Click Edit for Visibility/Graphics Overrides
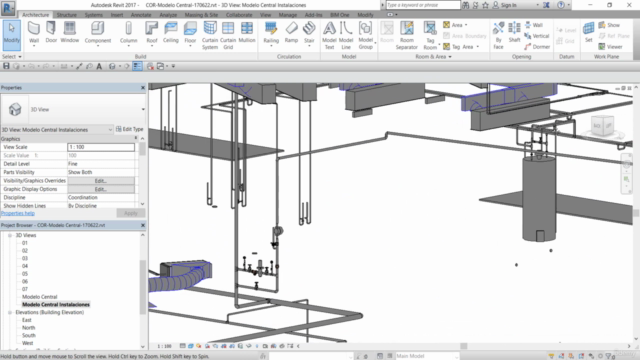This screenshot has width=640, height=360. click(101, 181)
